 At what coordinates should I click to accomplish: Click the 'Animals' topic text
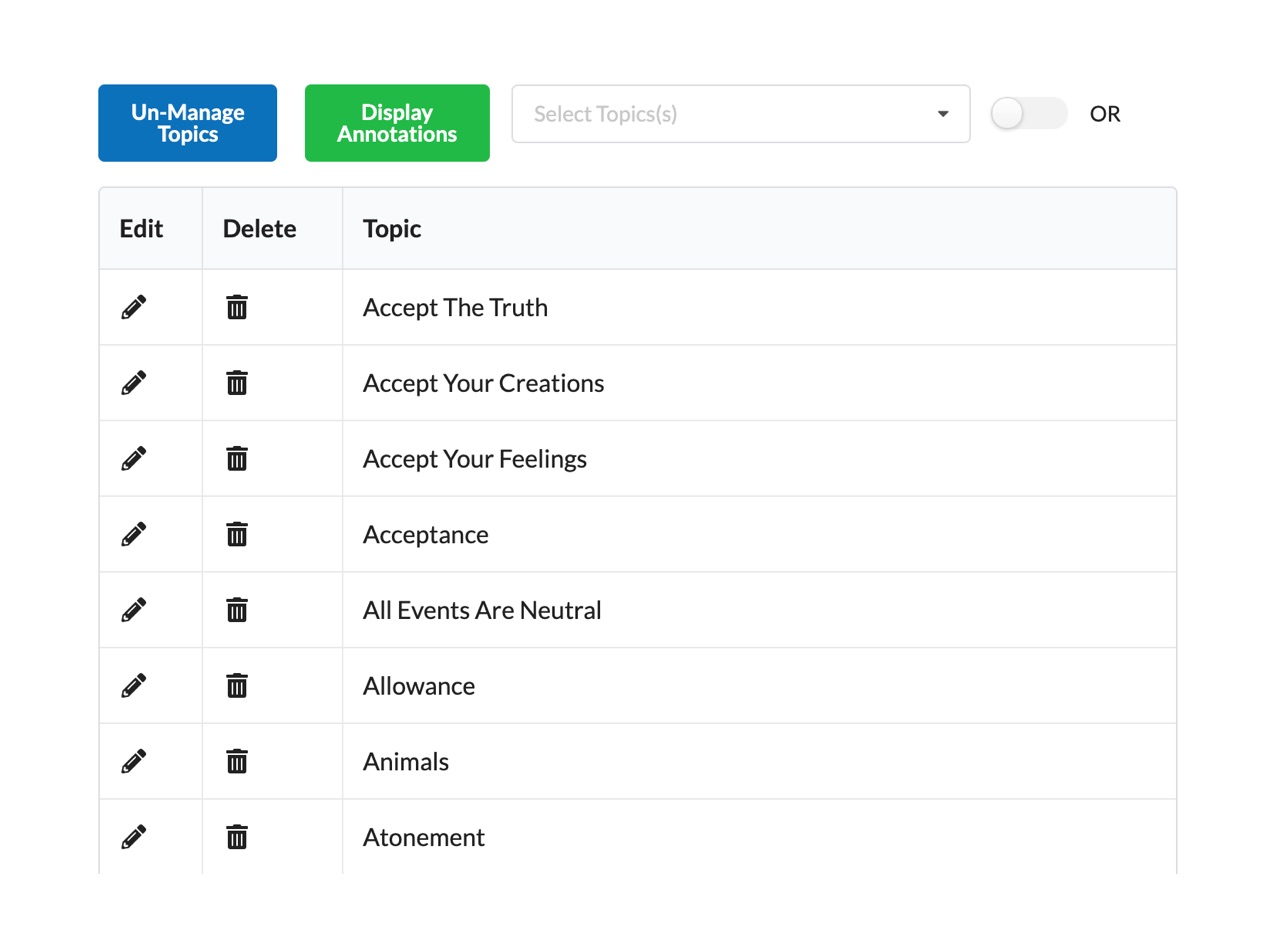tap(406, 762)
